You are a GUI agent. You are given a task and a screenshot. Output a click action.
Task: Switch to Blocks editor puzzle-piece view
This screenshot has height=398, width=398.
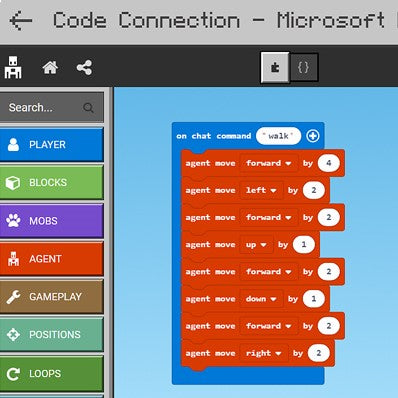[x=275, y=68]
